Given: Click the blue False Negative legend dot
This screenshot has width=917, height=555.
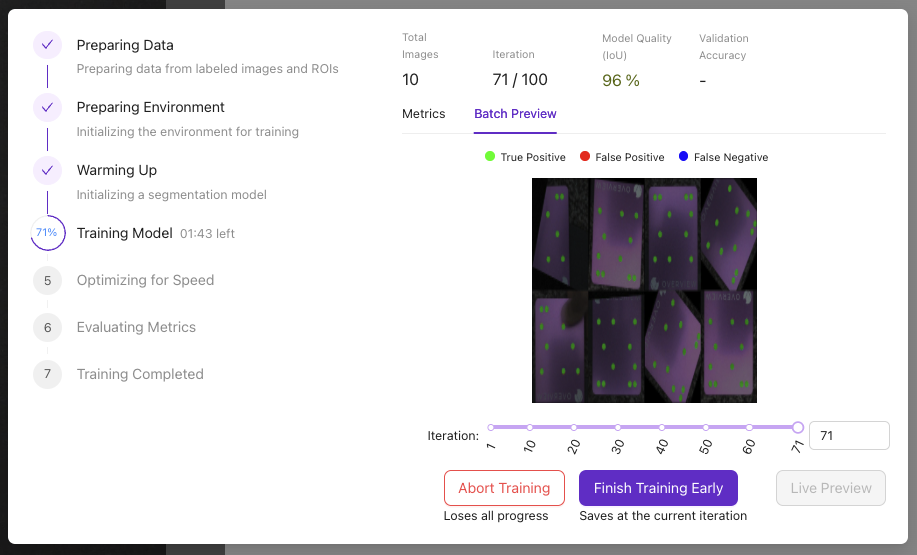Looking at the screenshot, I should (x=683, y=157).
